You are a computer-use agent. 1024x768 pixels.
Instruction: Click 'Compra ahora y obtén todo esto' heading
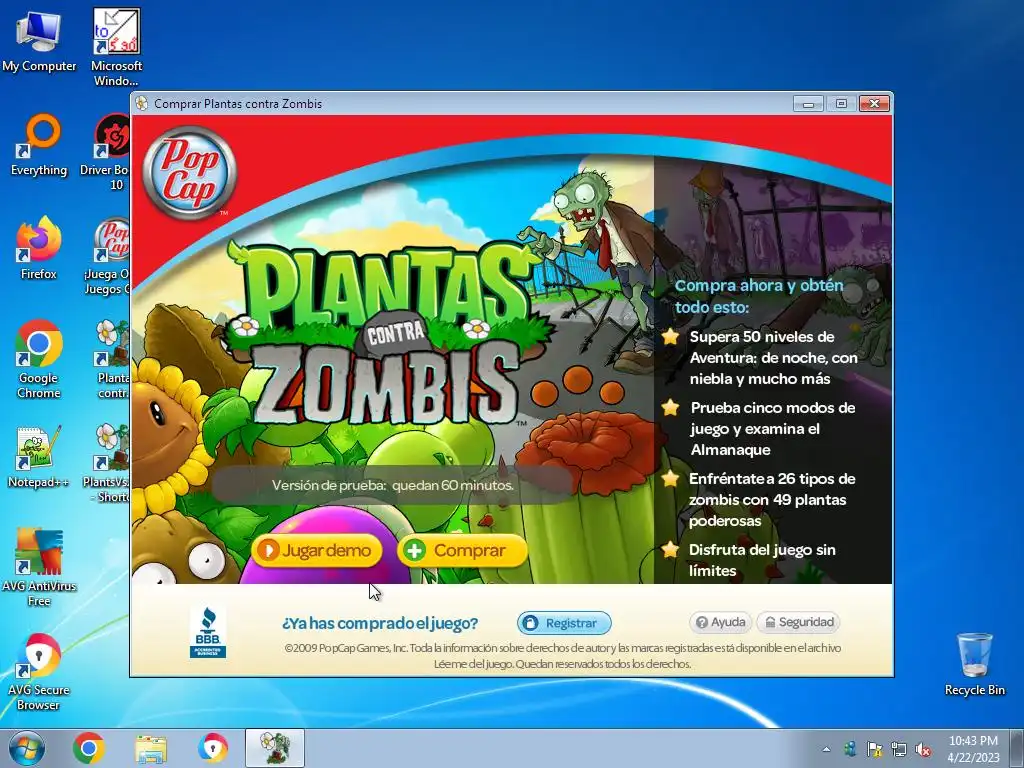click(759, 296)
